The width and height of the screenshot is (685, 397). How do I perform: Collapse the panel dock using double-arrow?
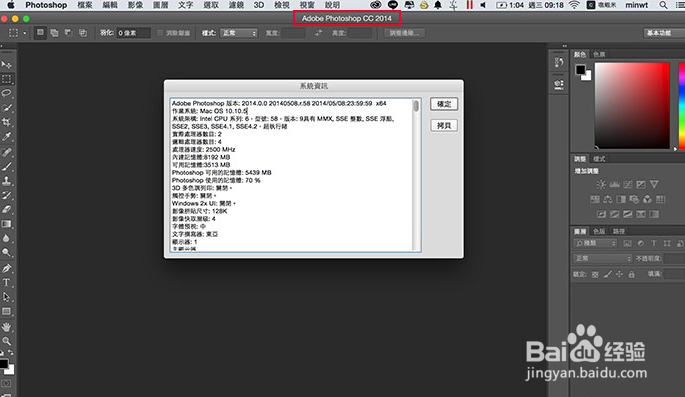pos(564,46)
